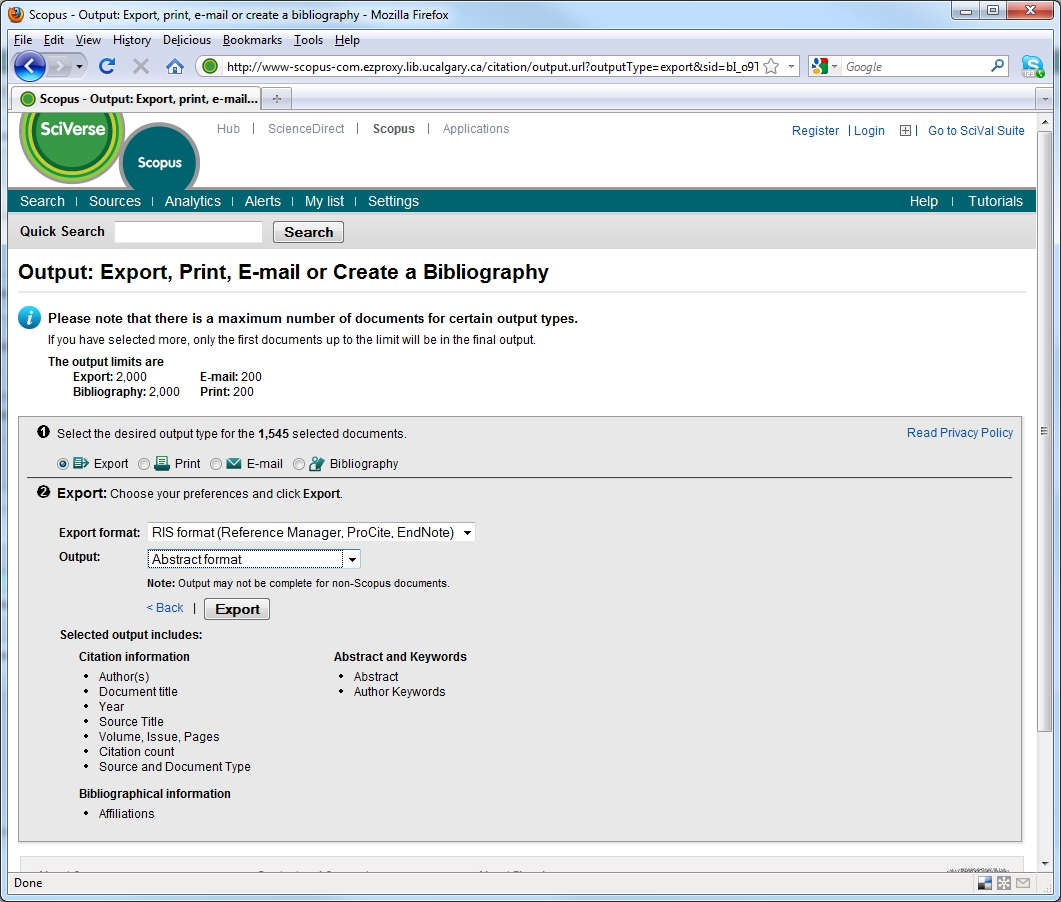Select the Export radio button
1061x902 pixels.
coord(64,464)
